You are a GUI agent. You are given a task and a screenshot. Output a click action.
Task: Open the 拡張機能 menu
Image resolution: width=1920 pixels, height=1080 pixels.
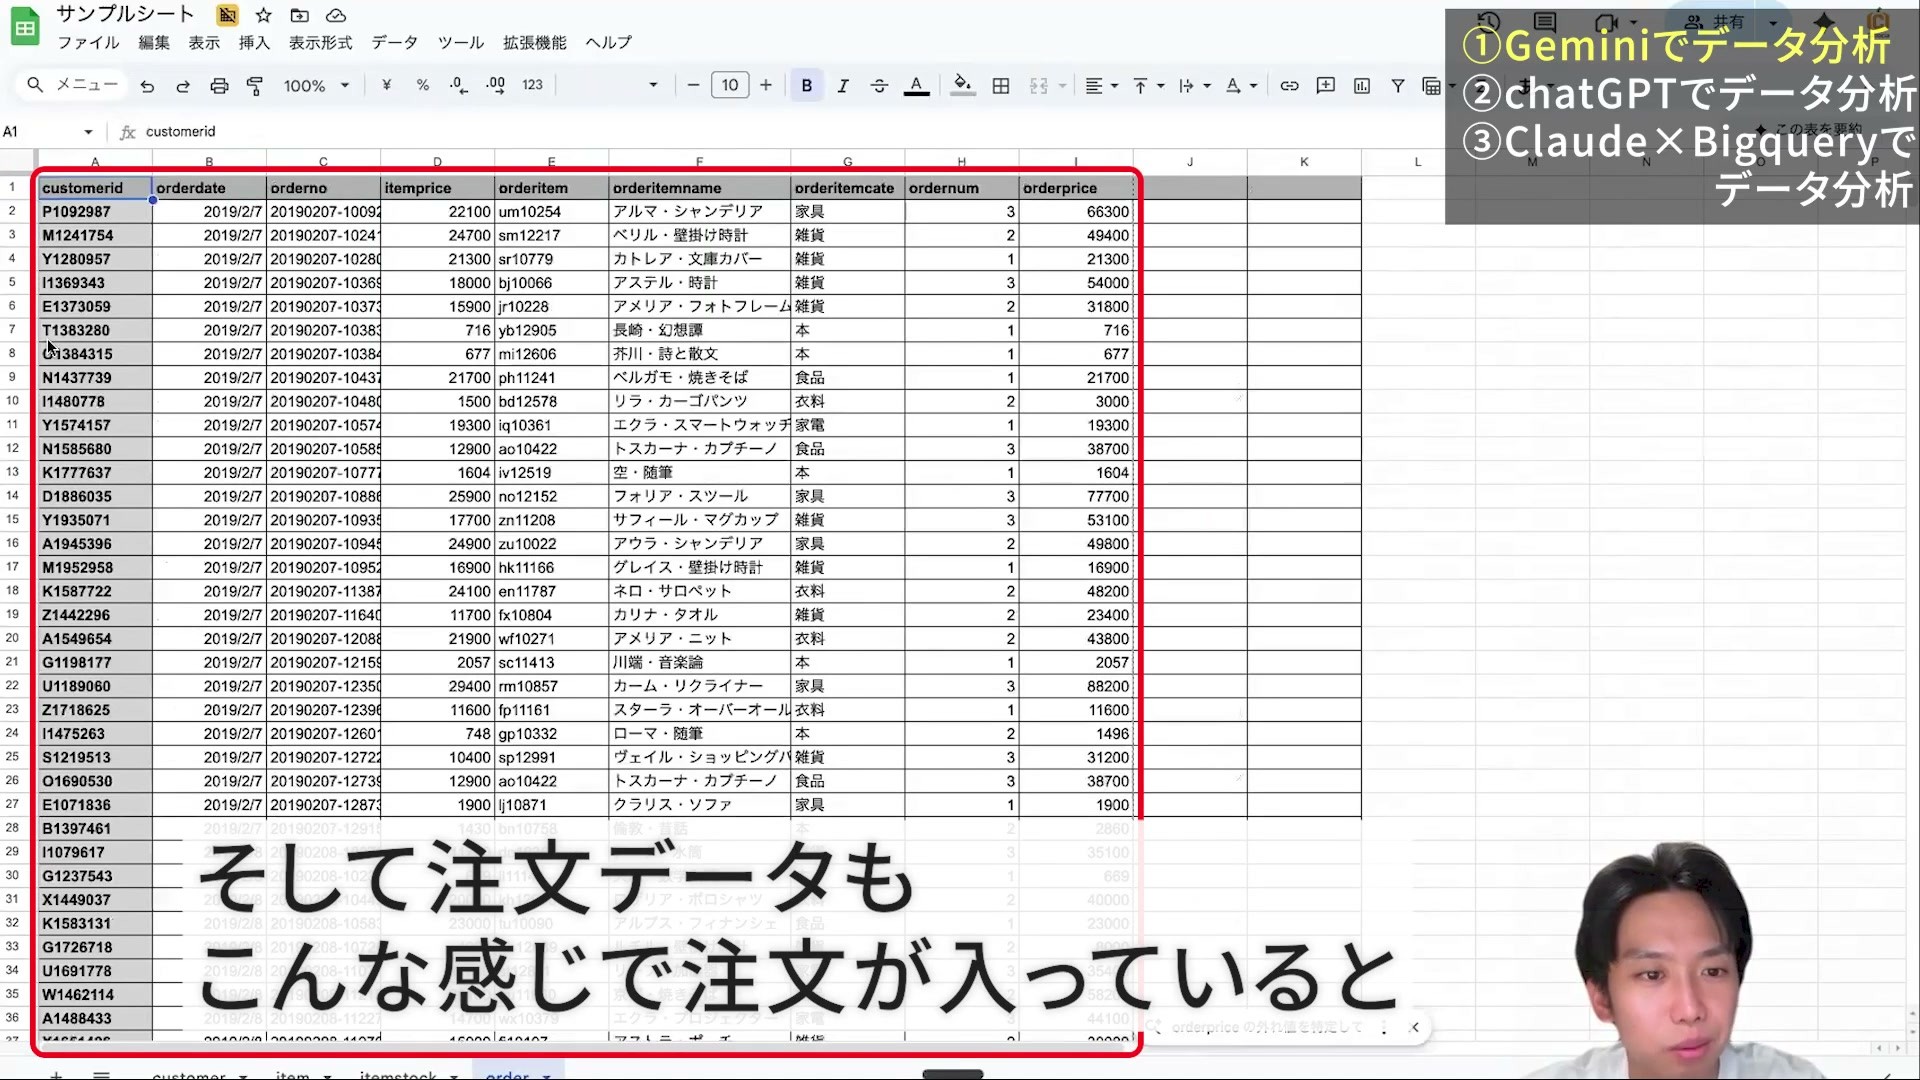pos(535,43)
